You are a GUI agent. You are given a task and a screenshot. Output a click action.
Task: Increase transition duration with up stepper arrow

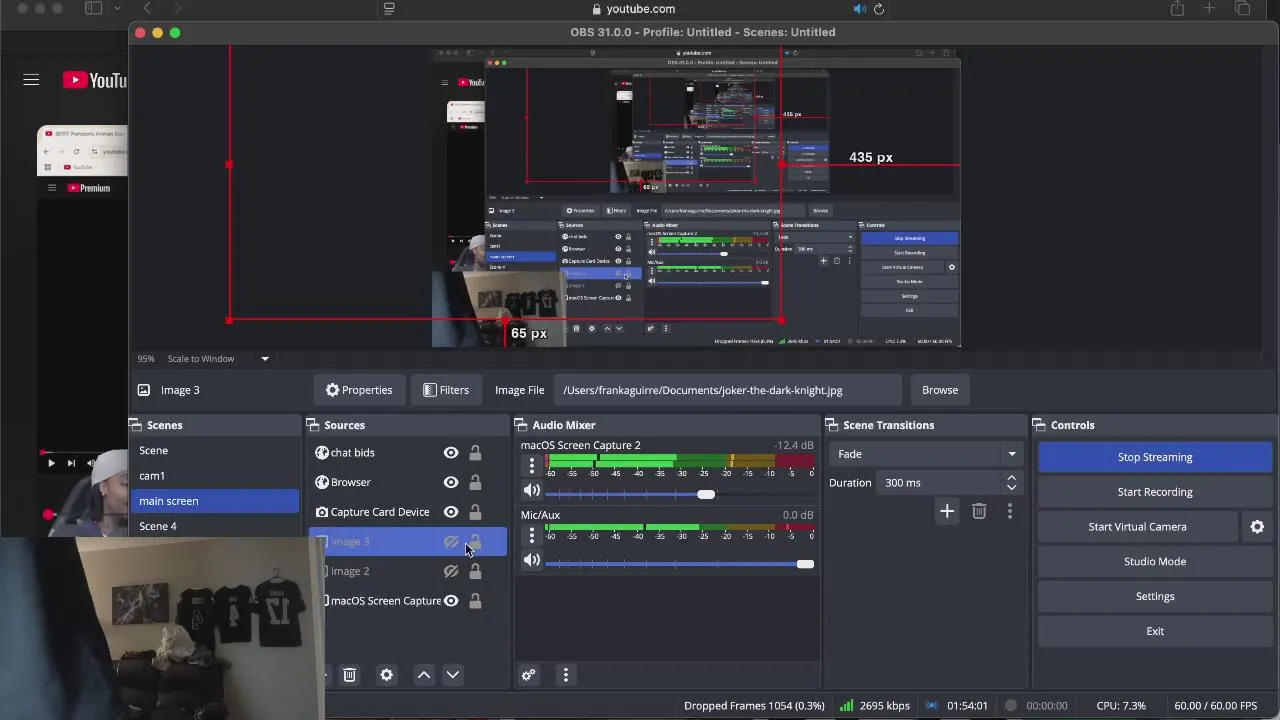(x=1011, y=478)
